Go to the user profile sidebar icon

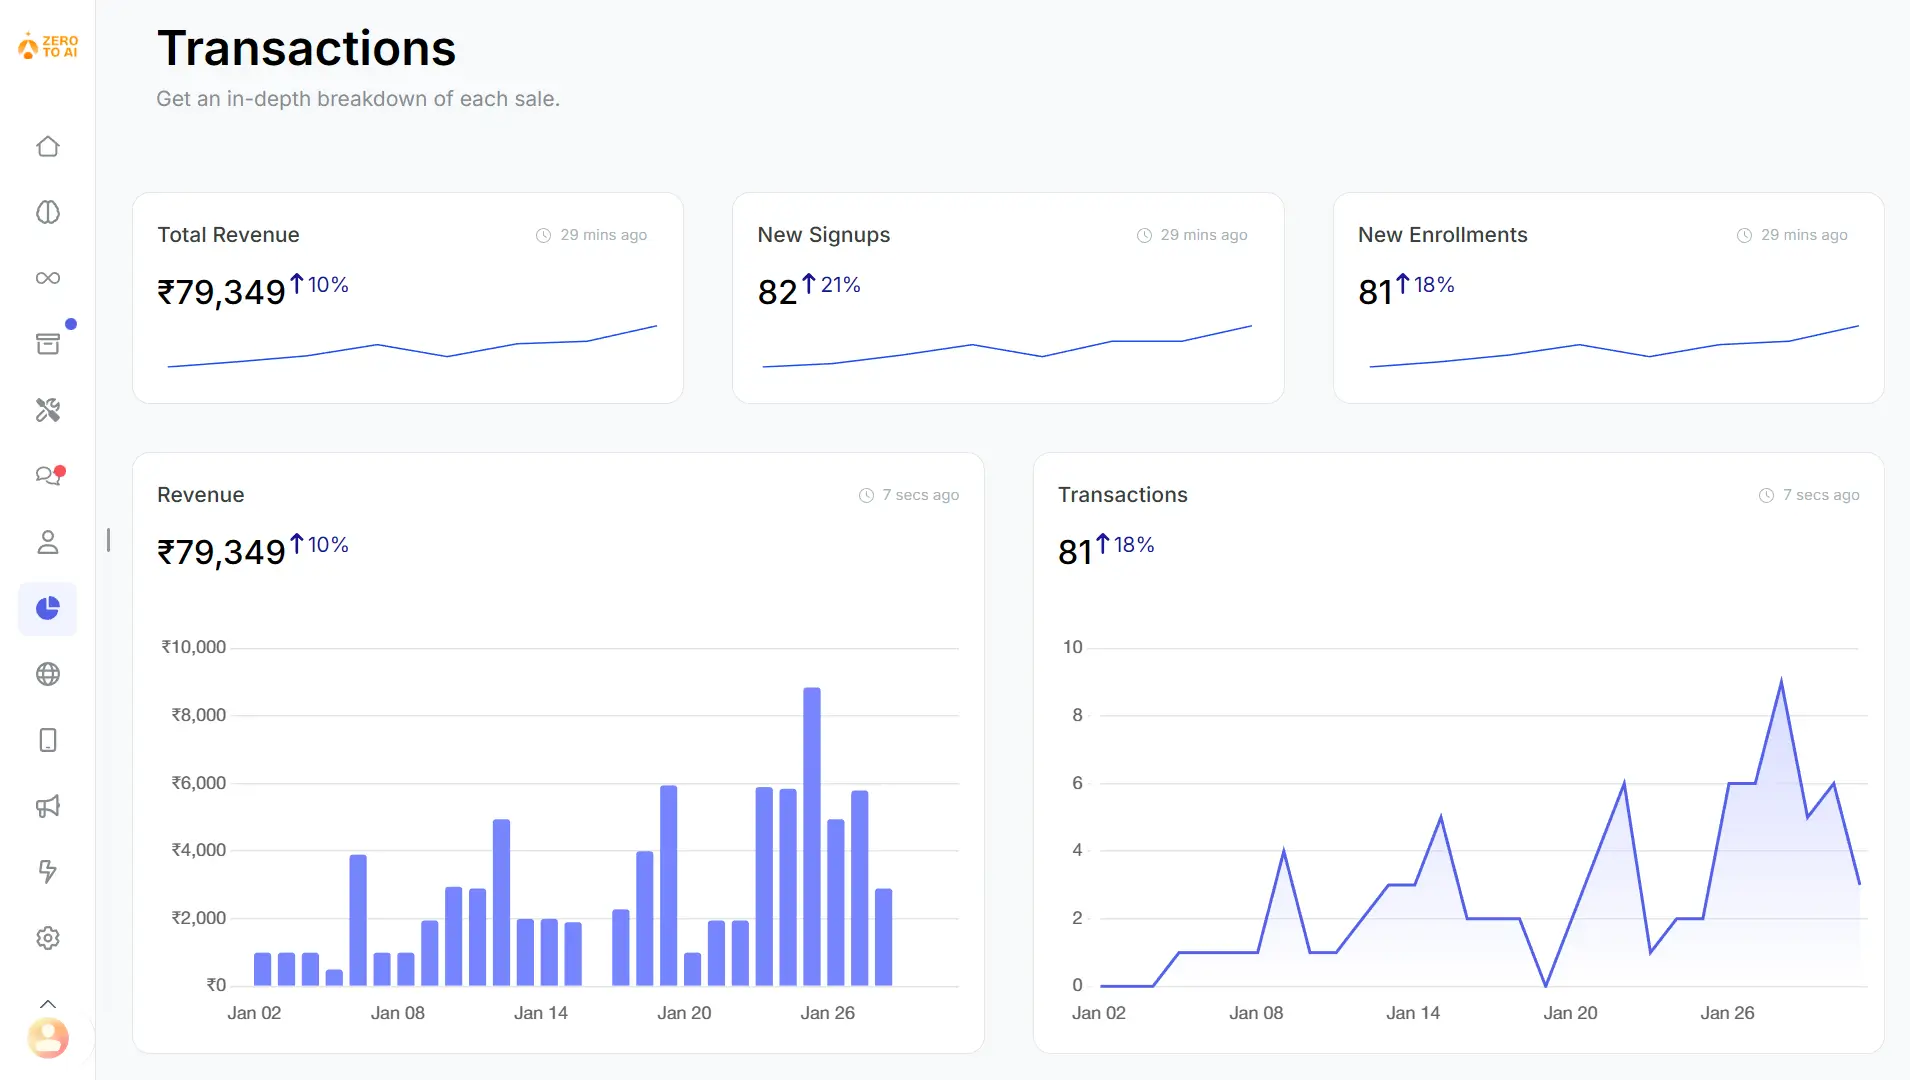(48, 542)
